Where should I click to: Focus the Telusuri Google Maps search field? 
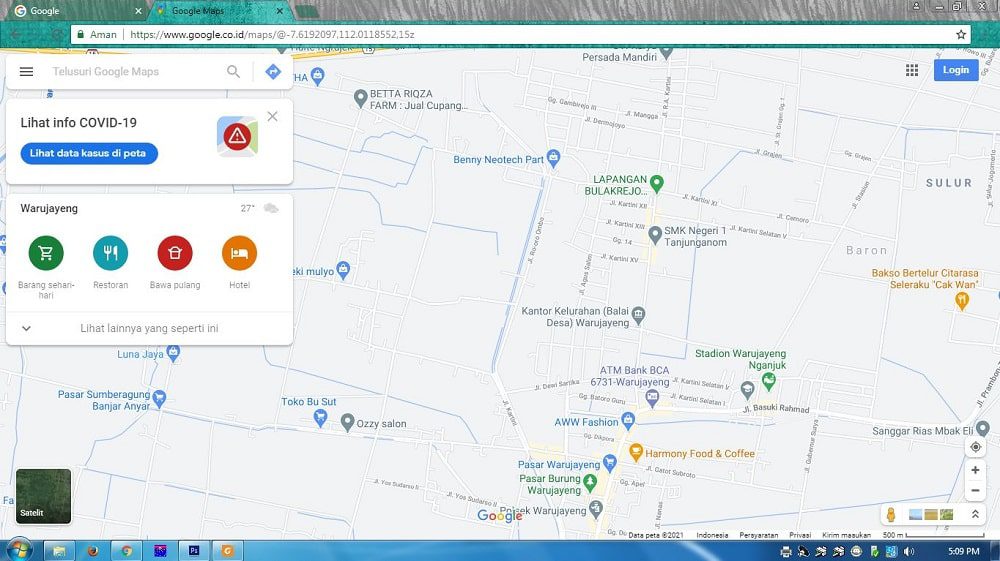point(134,71)
